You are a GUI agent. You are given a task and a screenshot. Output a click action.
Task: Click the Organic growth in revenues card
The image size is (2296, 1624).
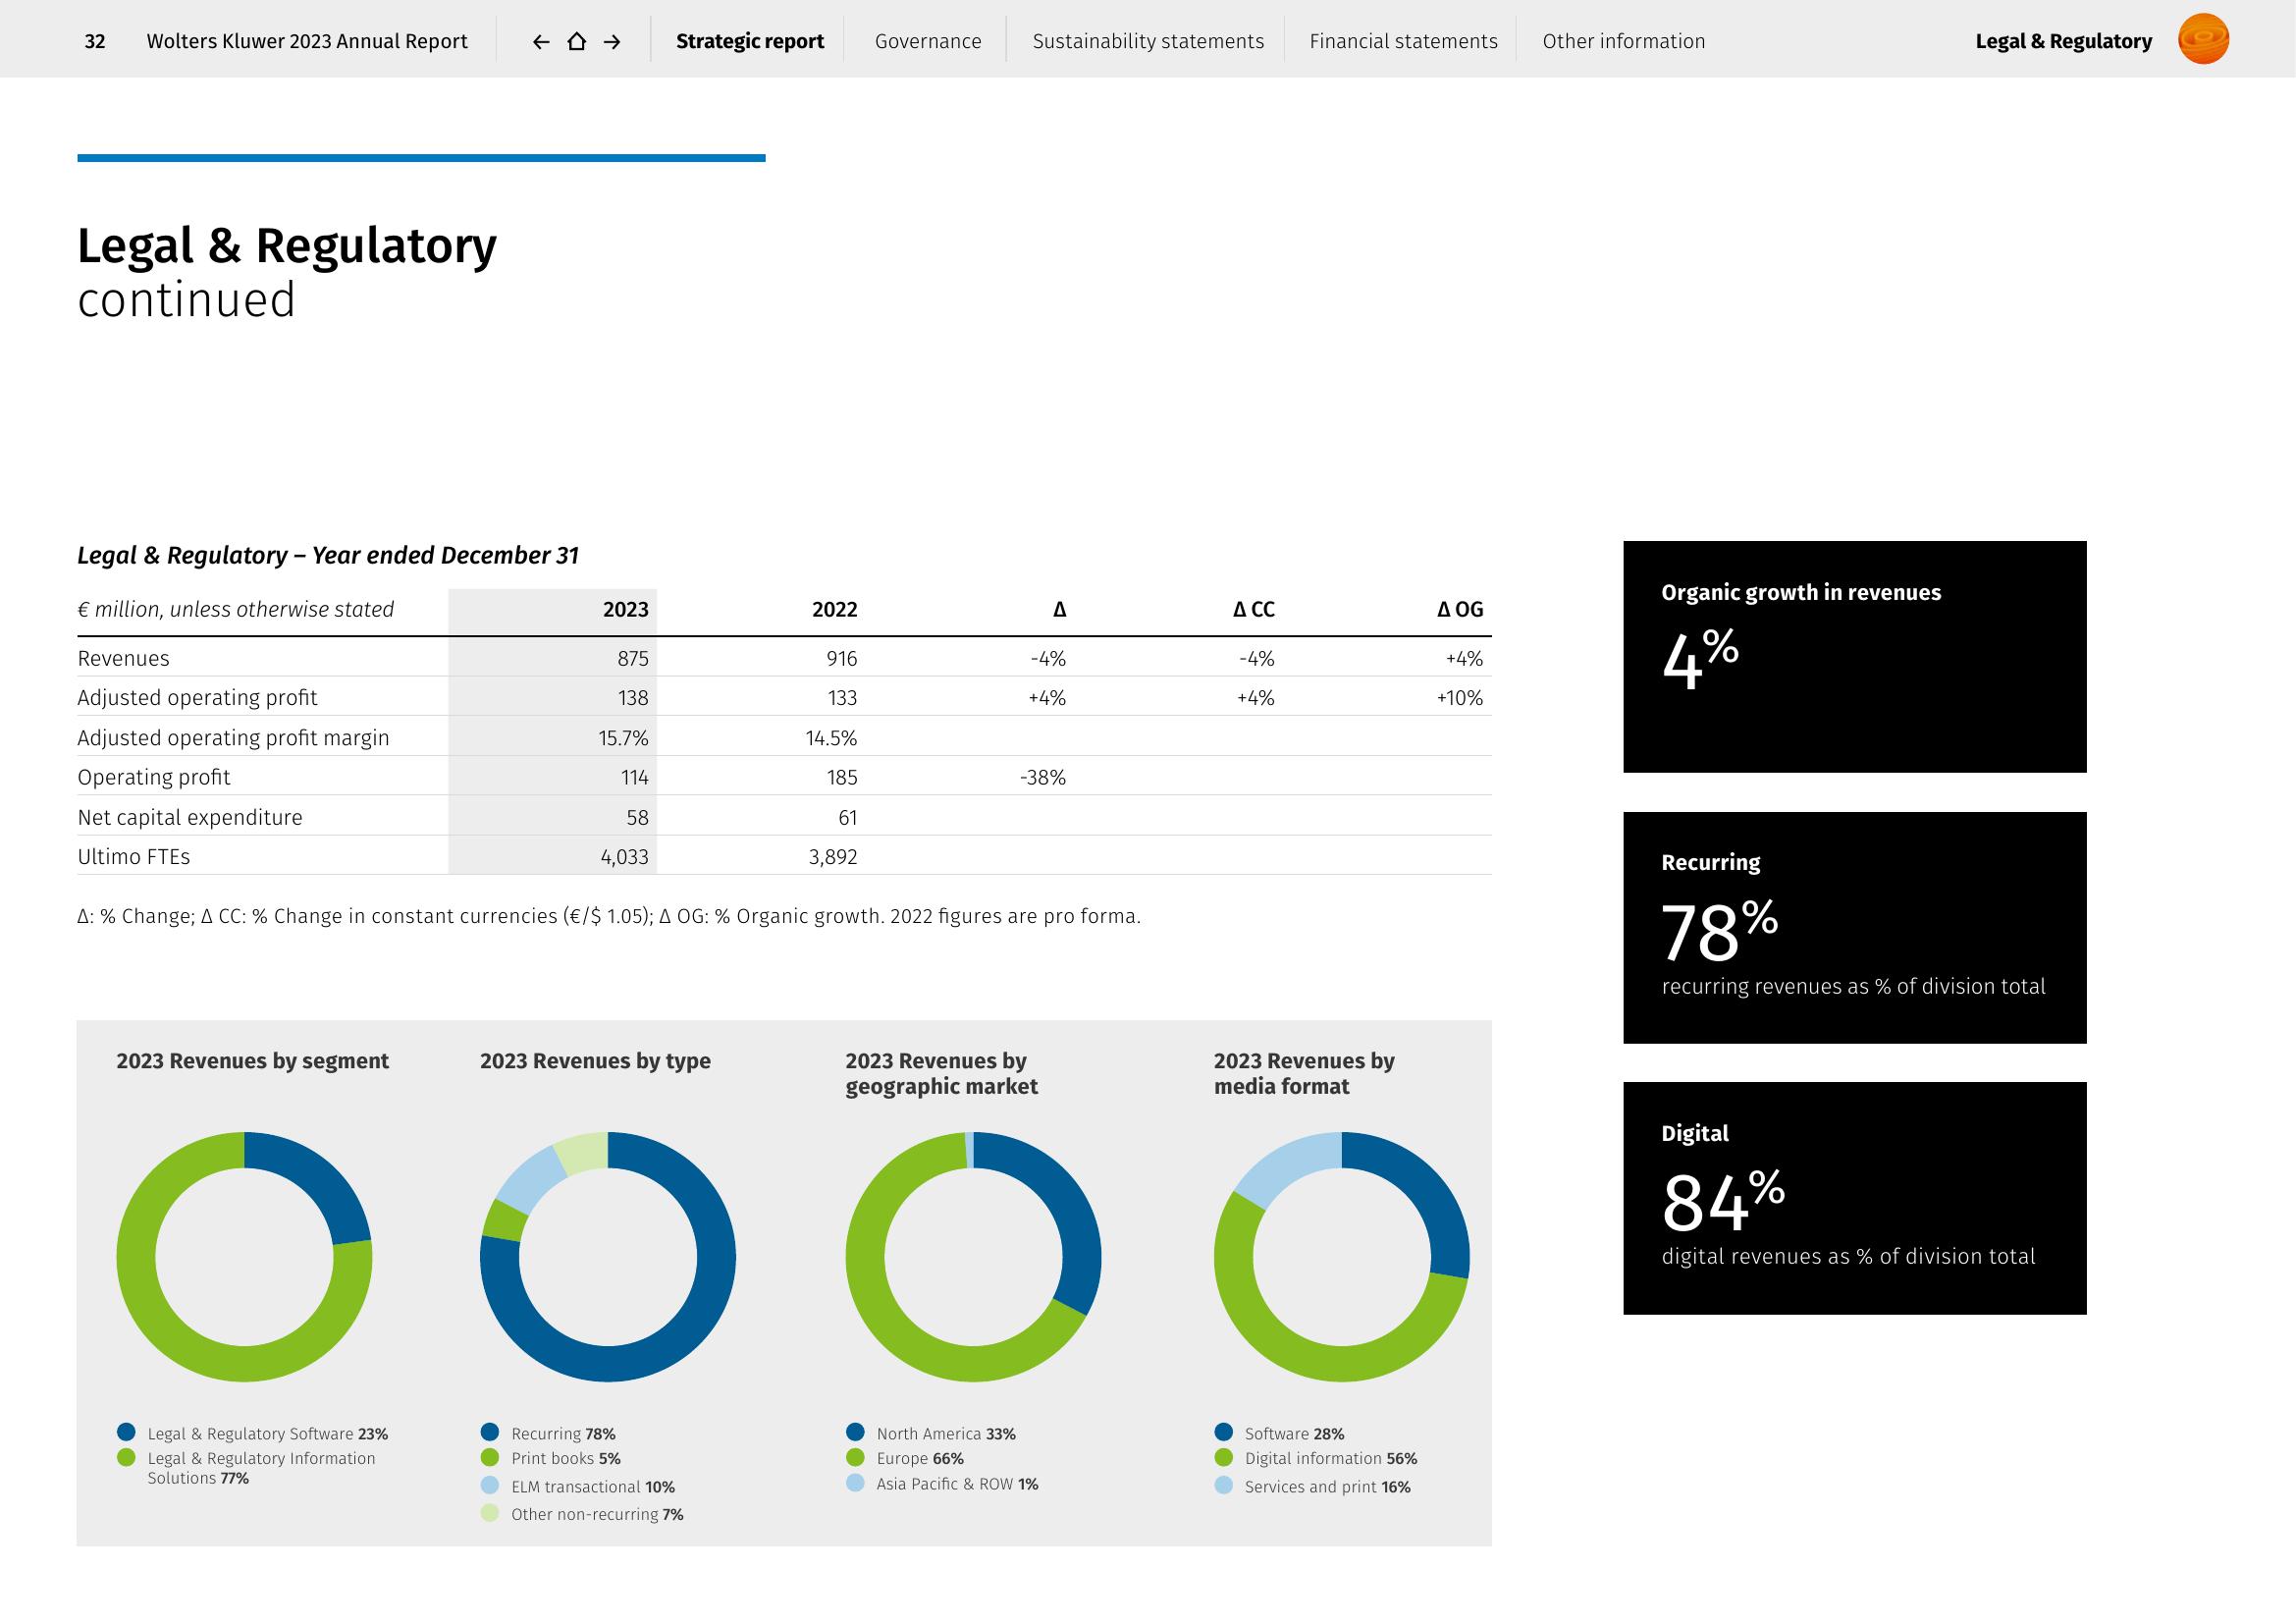1854,657
